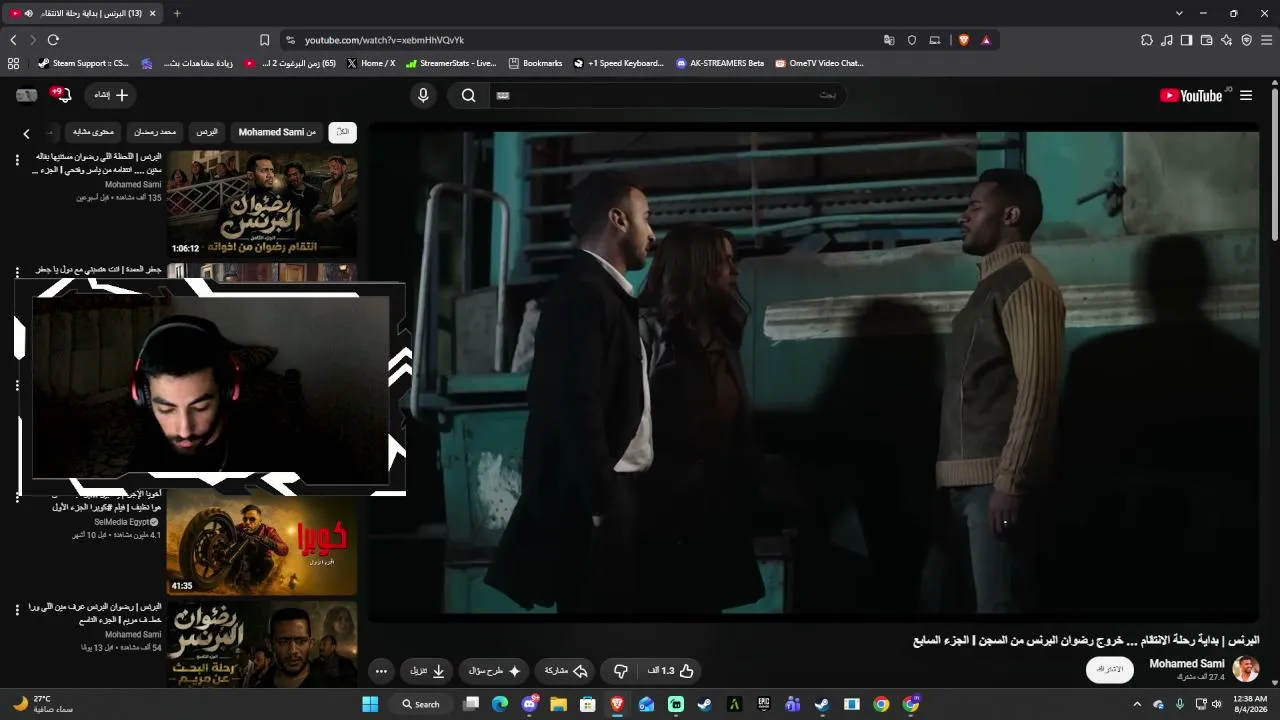Click the youtube.com address bar URL
1280x720 pixels.
(x=384, y=40)
